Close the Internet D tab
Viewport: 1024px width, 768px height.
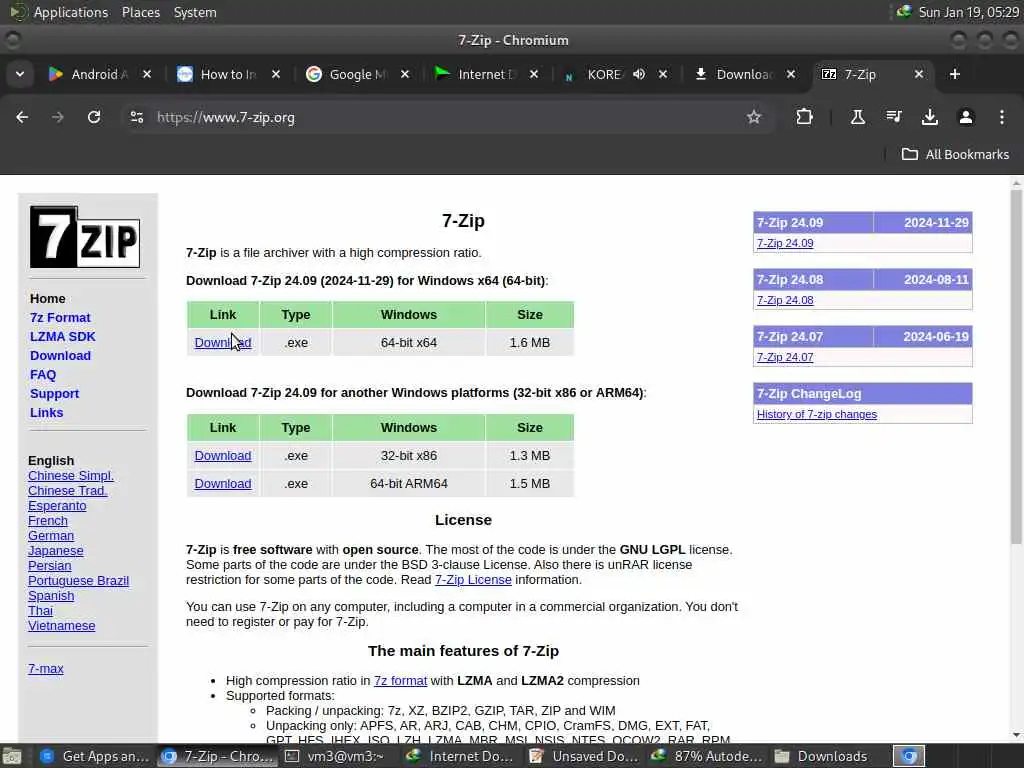click(534, 74)
